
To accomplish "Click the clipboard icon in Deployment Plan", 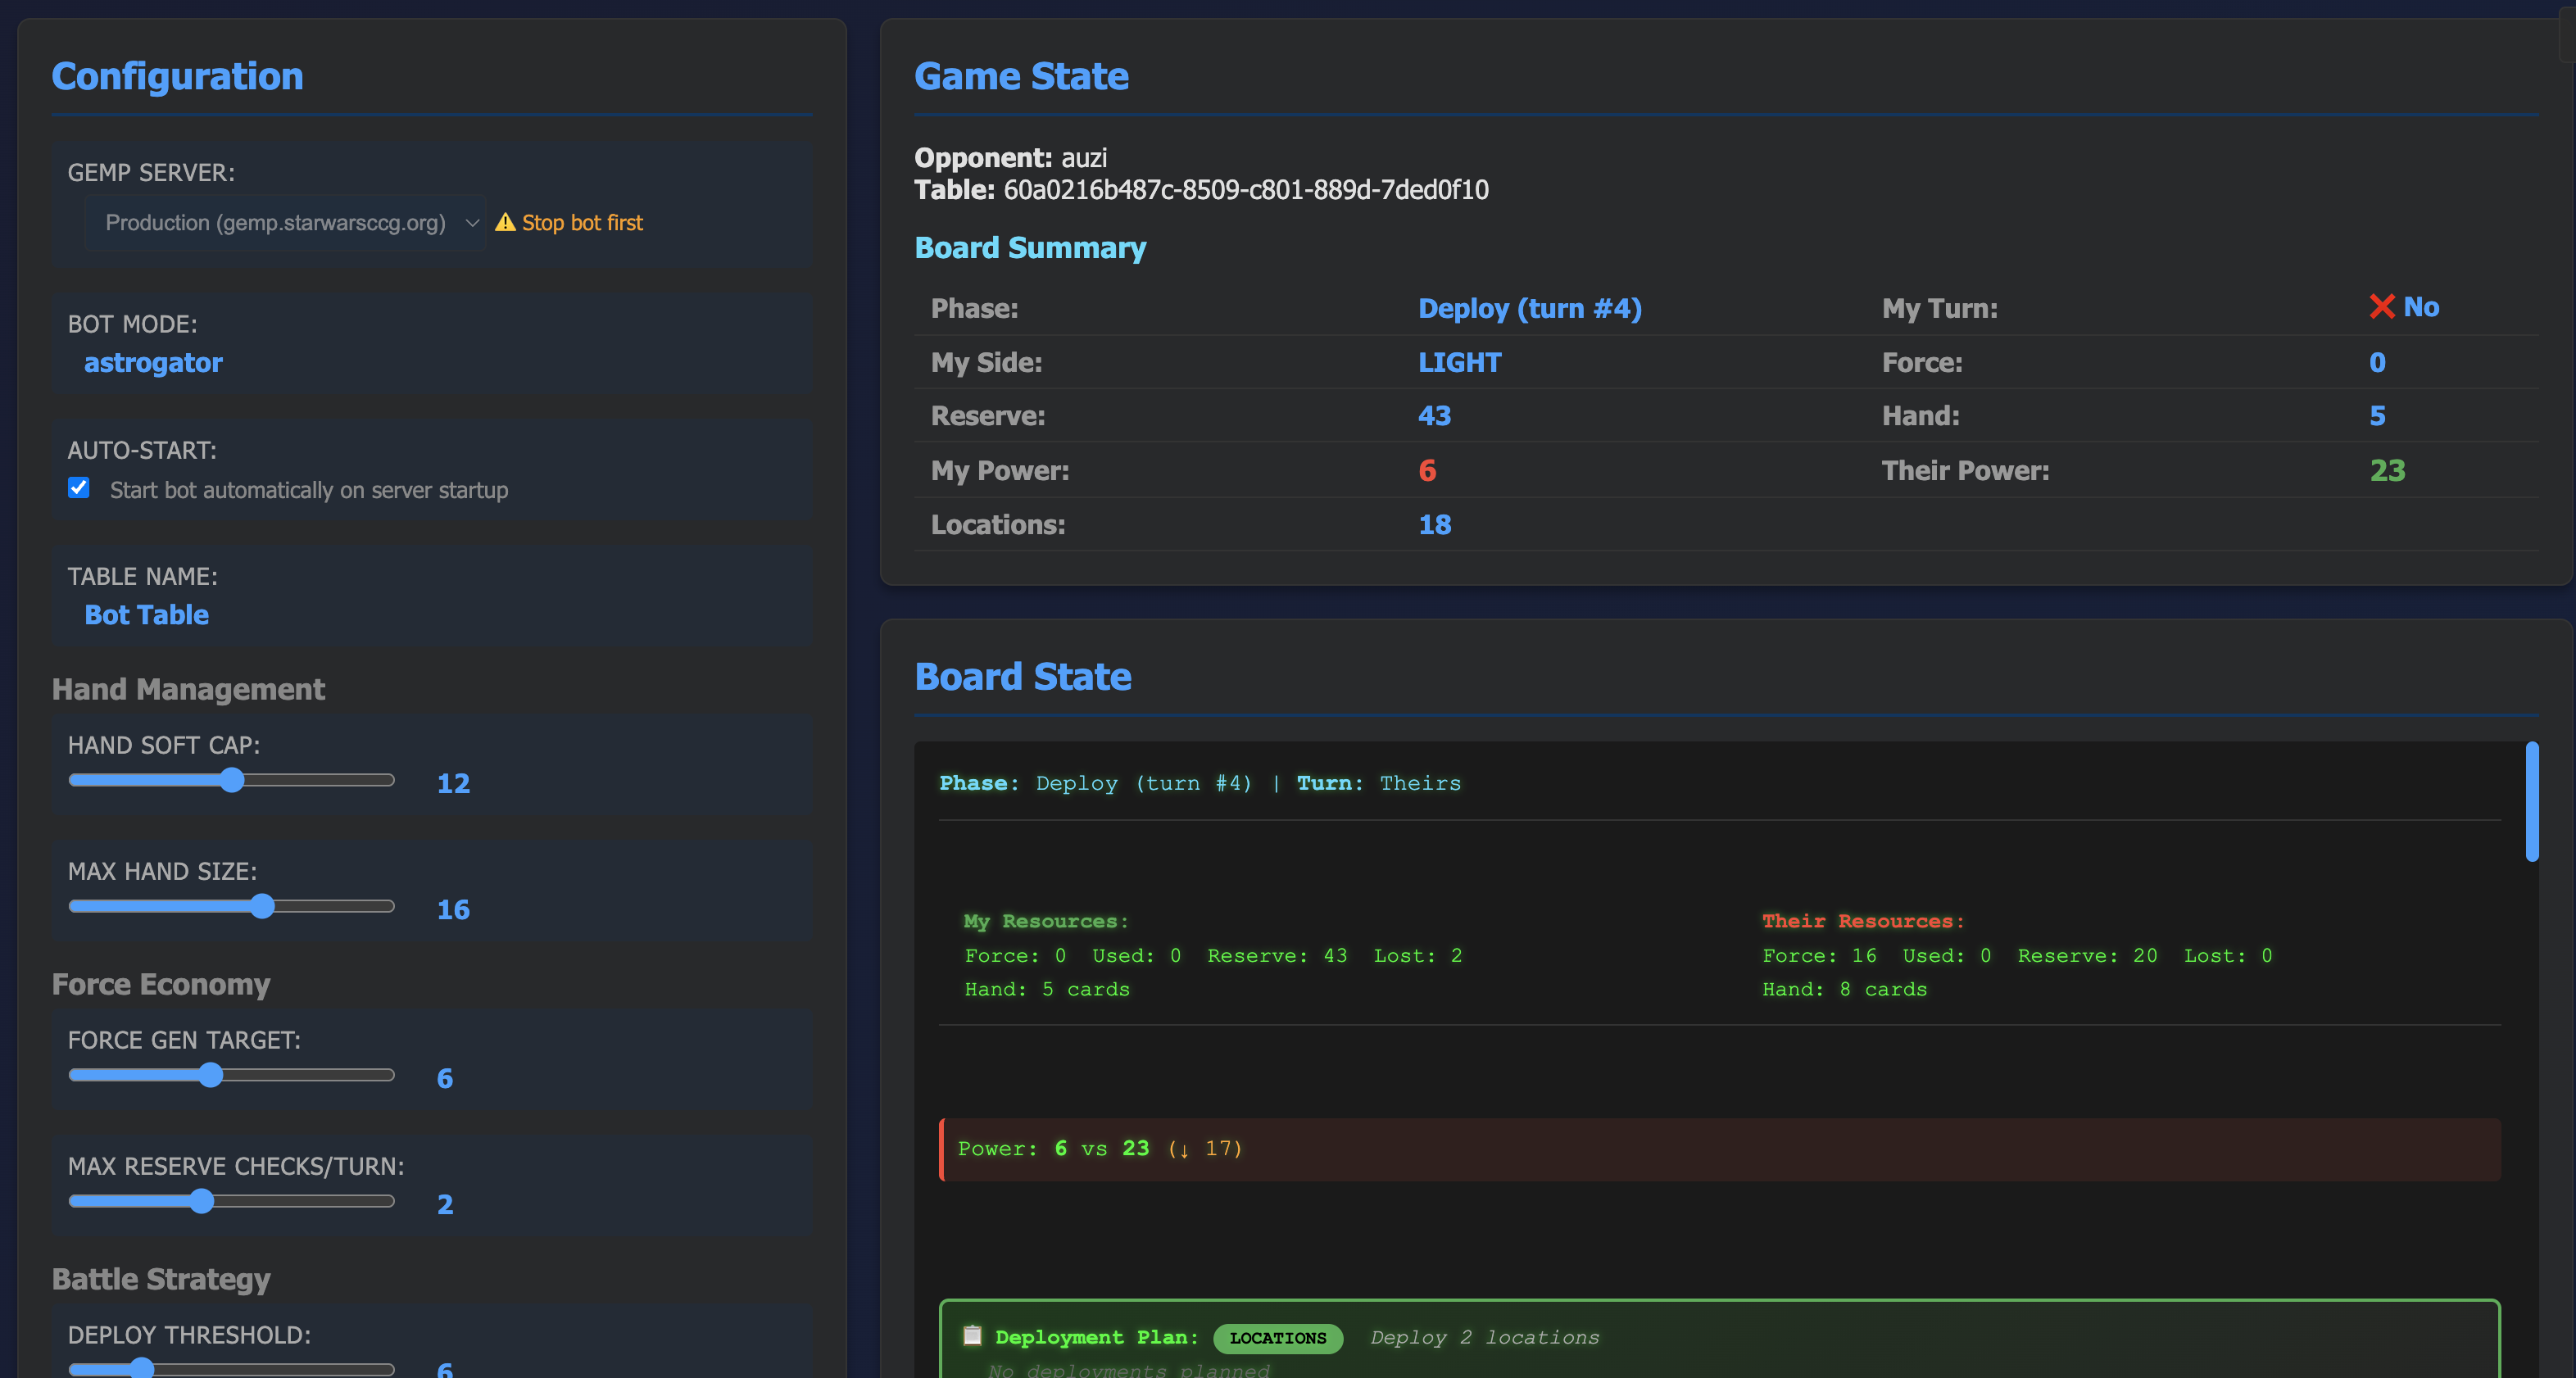I will tap(972, 1335).
